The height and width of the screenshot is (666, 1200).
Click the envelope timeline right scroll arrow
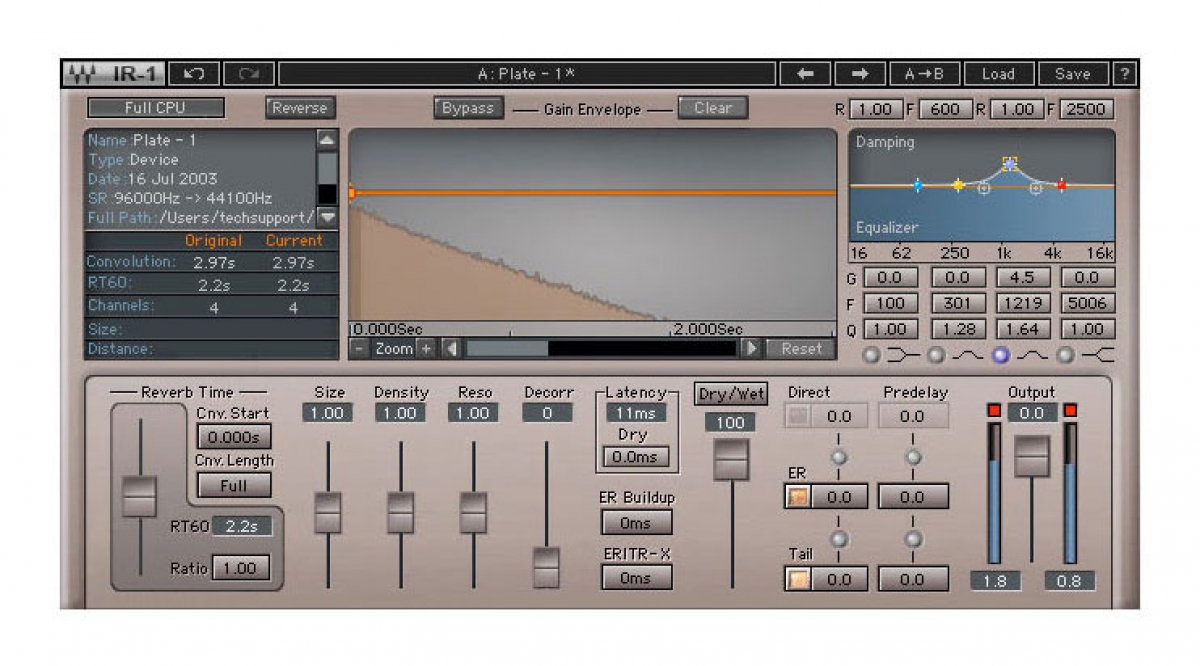coord(750,348)
